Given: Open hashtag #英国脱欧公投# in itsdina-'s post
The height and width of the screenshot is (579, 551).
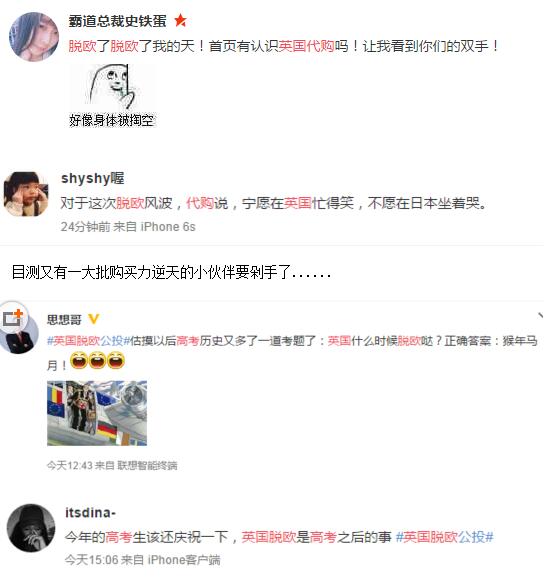Looking at the screenshot, I should pyautogui.click(x=444, y=537).
